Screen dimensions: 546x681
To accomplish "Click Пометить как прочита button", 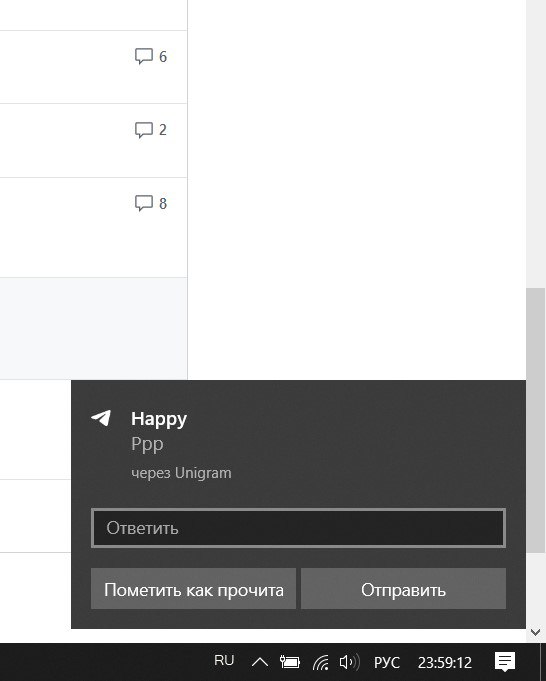I will click(x=193, y=588).
